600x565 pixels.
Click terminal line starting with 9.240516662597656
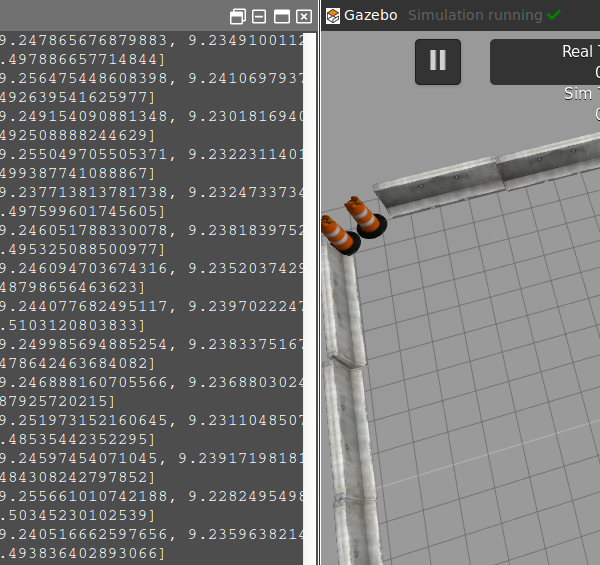[x=150, y=535]
